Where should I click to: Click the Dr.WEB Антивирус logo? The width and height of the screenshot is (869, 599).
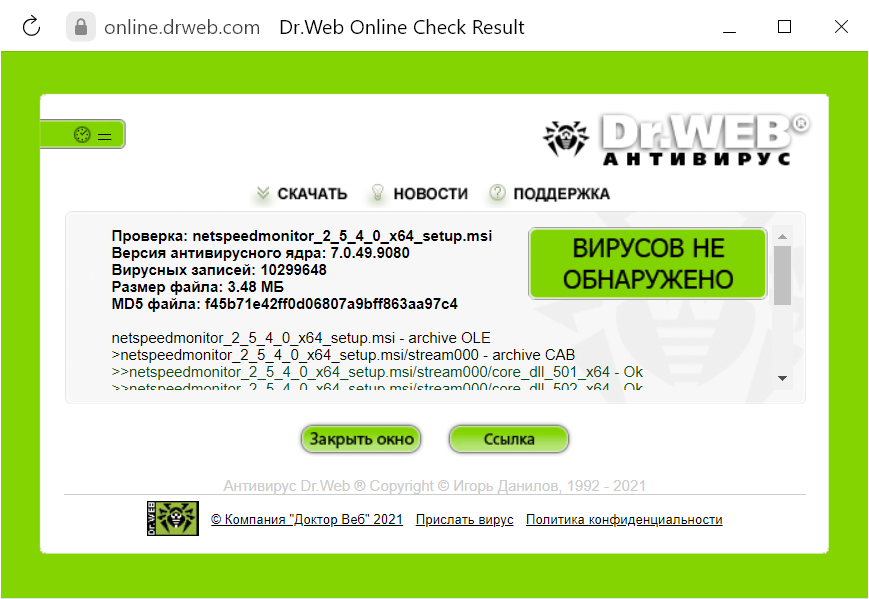[676, 138]
